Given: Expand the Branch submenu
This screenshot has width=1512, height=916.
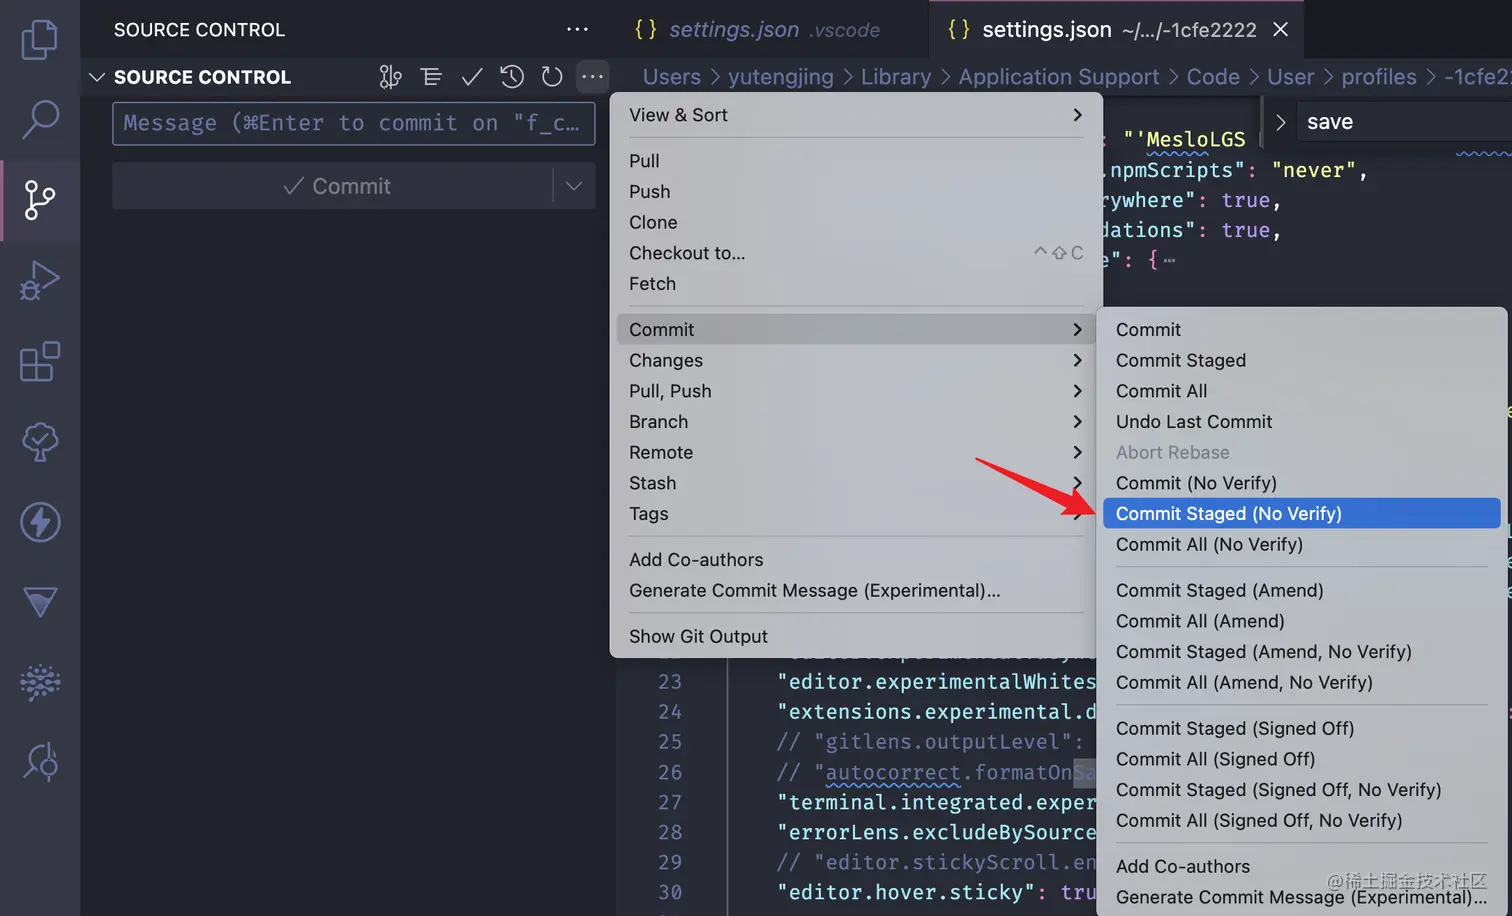Looking at the screenshot, I should 855,422.
